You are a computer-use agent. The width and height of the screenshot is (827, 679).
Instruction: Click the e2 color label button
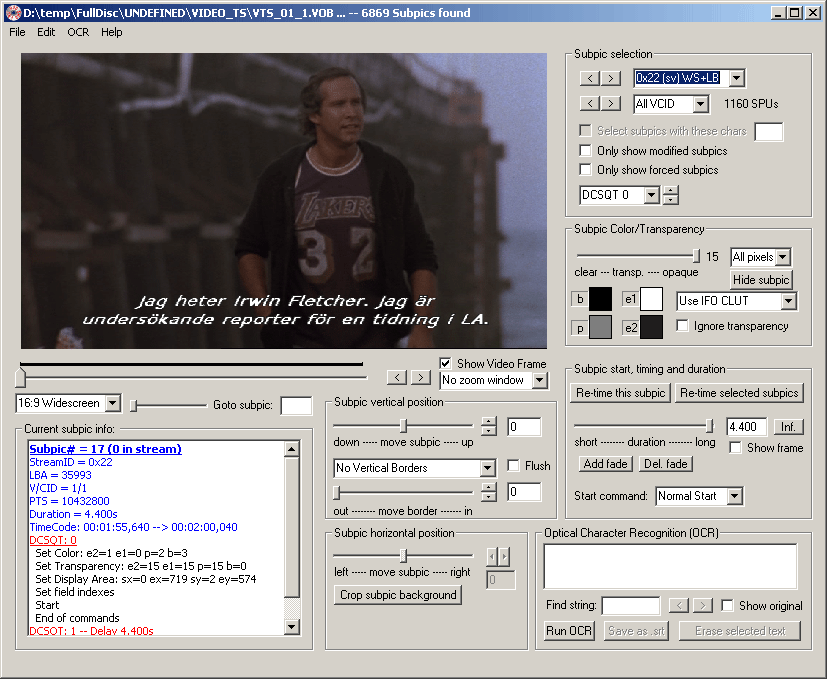pyautogui.click(x=630, y=328)
